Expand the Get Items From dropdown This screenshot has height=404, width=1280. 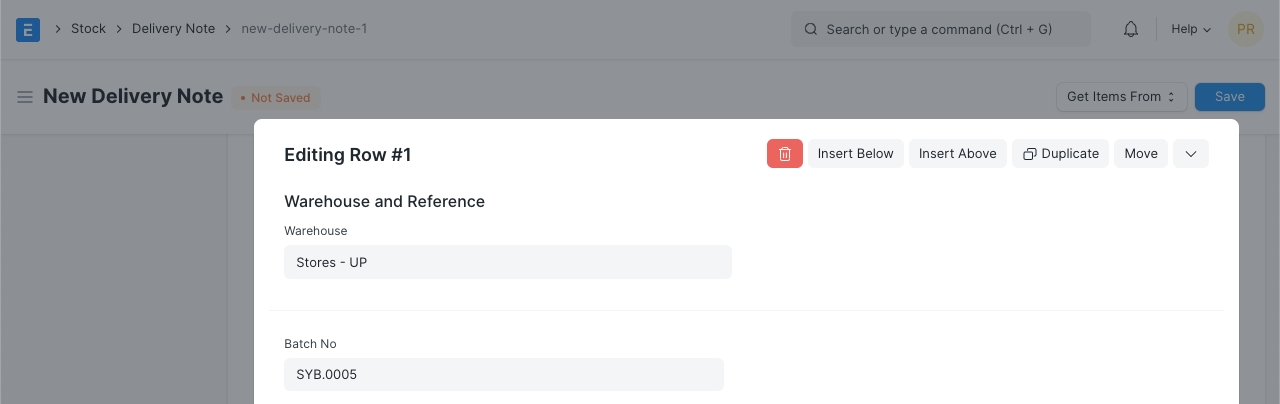coord(1121,97)
